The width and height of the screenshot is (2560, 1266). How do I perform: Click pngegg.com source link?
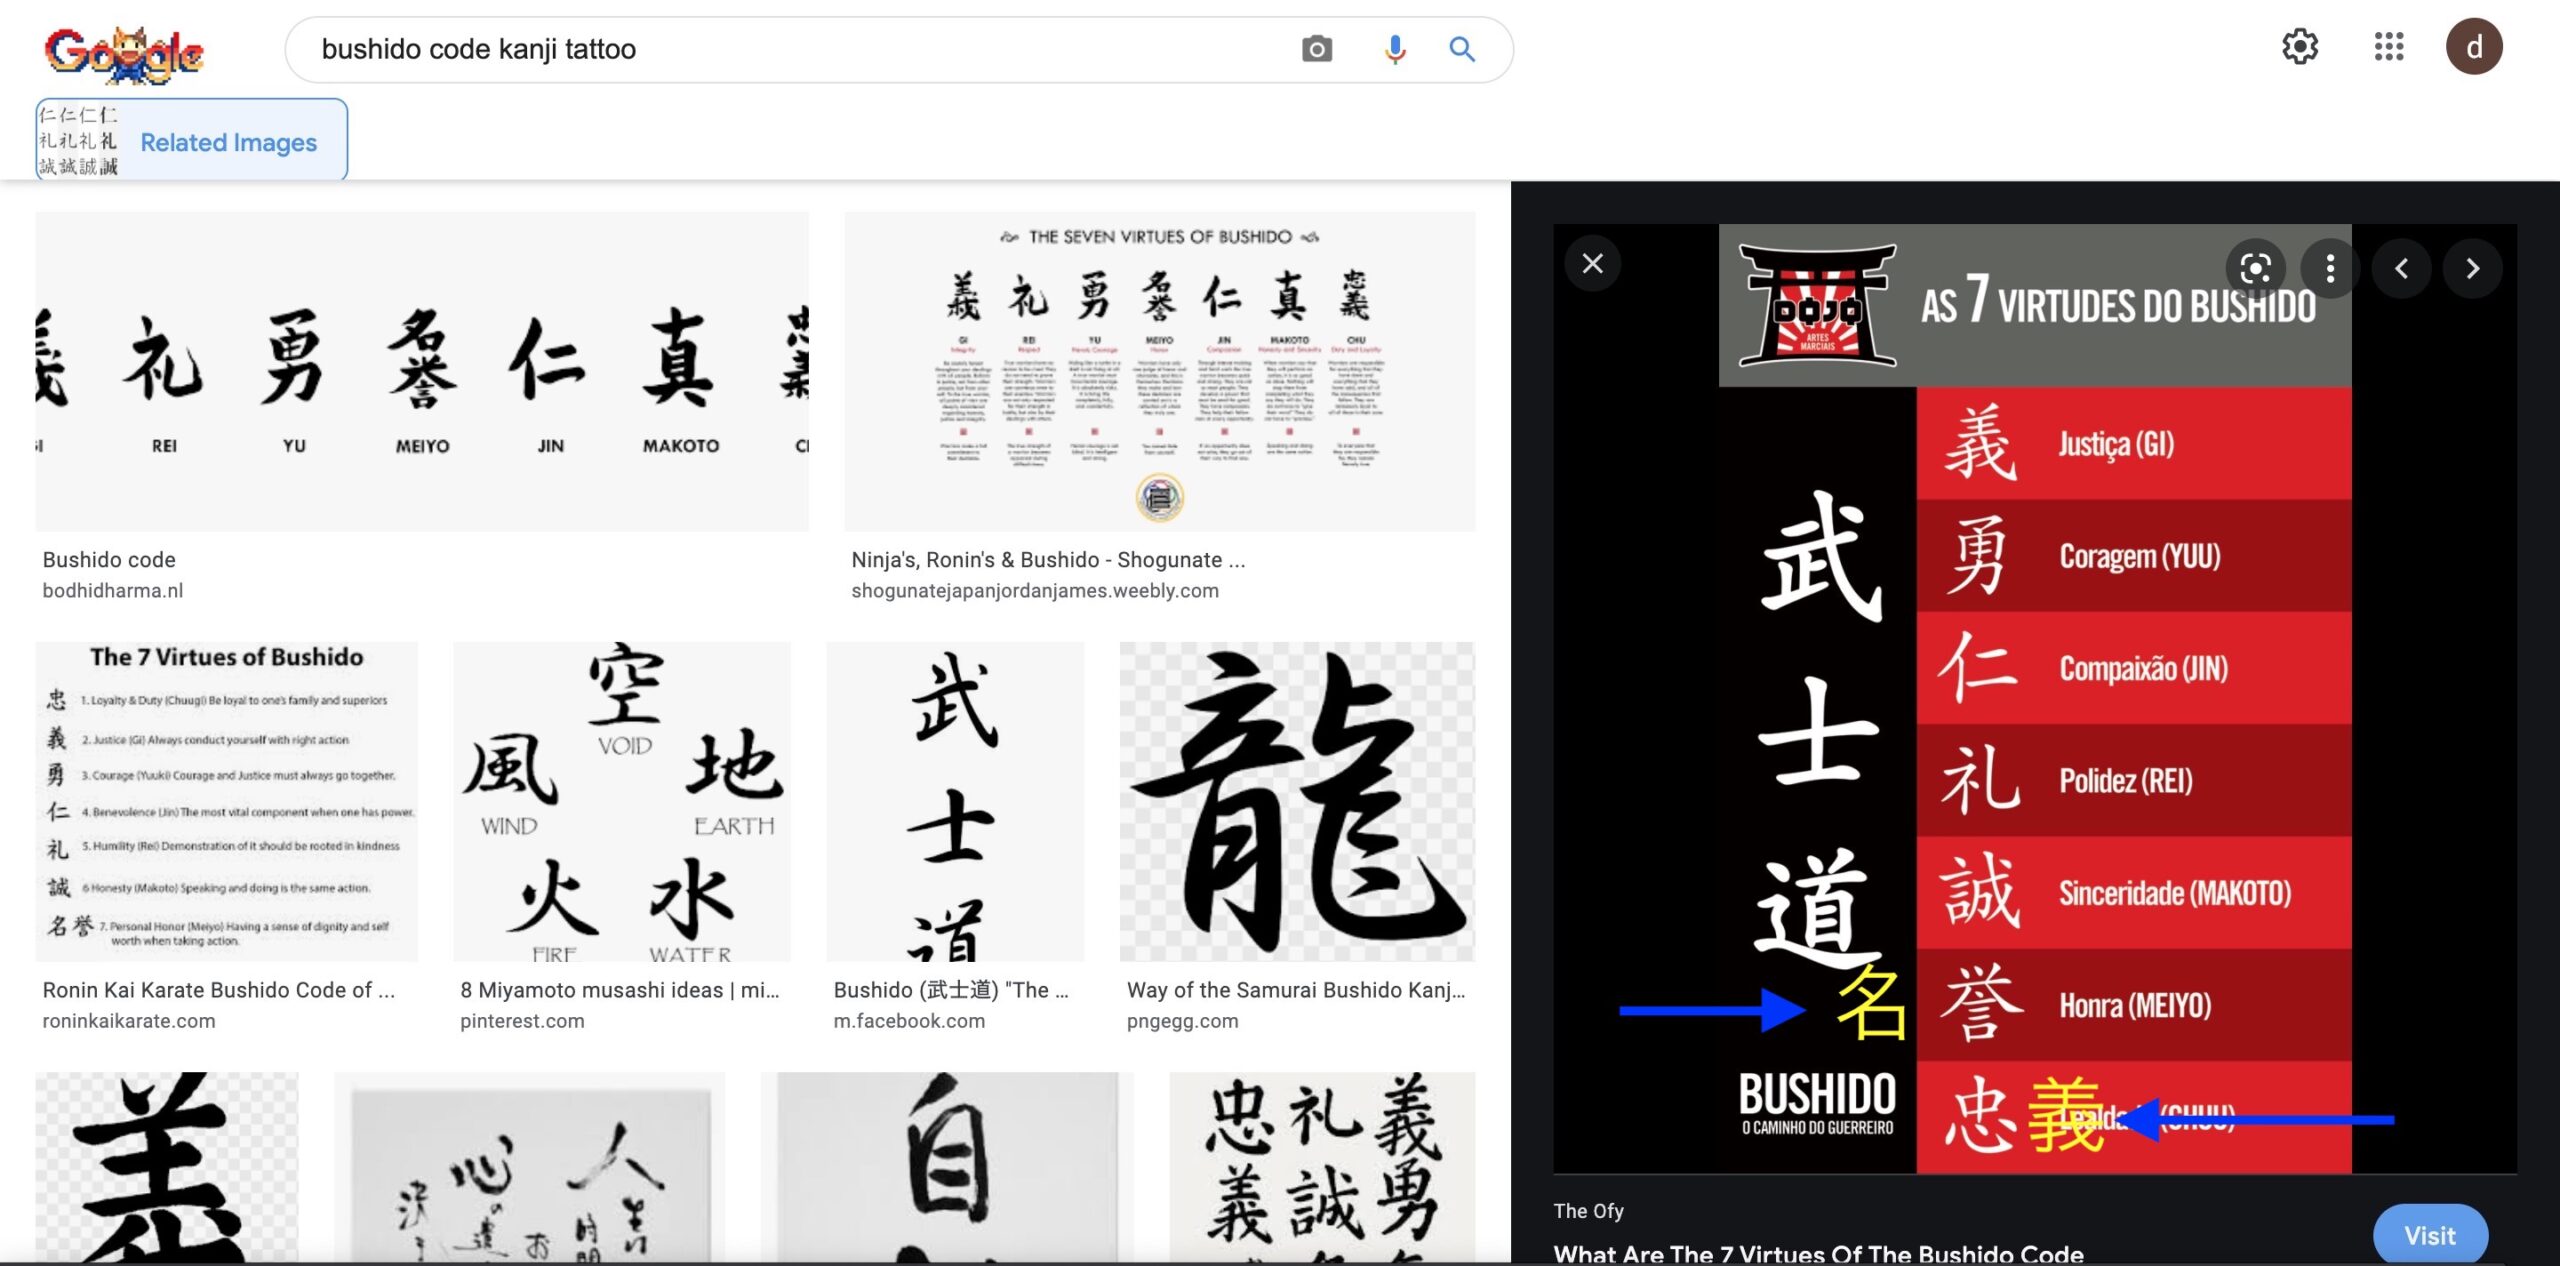[x=1182, y=1021]
